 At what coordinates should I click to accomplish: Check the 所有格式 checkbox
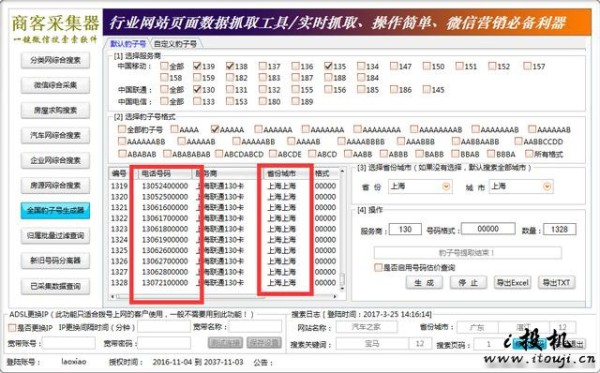[529, 154]
